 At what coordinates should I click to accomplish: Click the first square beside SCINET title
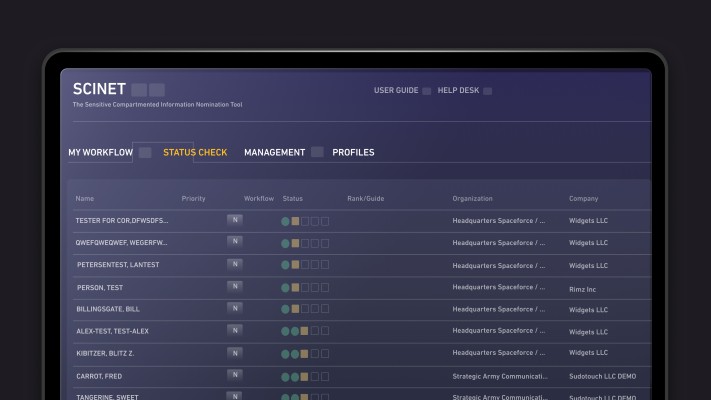(x=139, y=90)
